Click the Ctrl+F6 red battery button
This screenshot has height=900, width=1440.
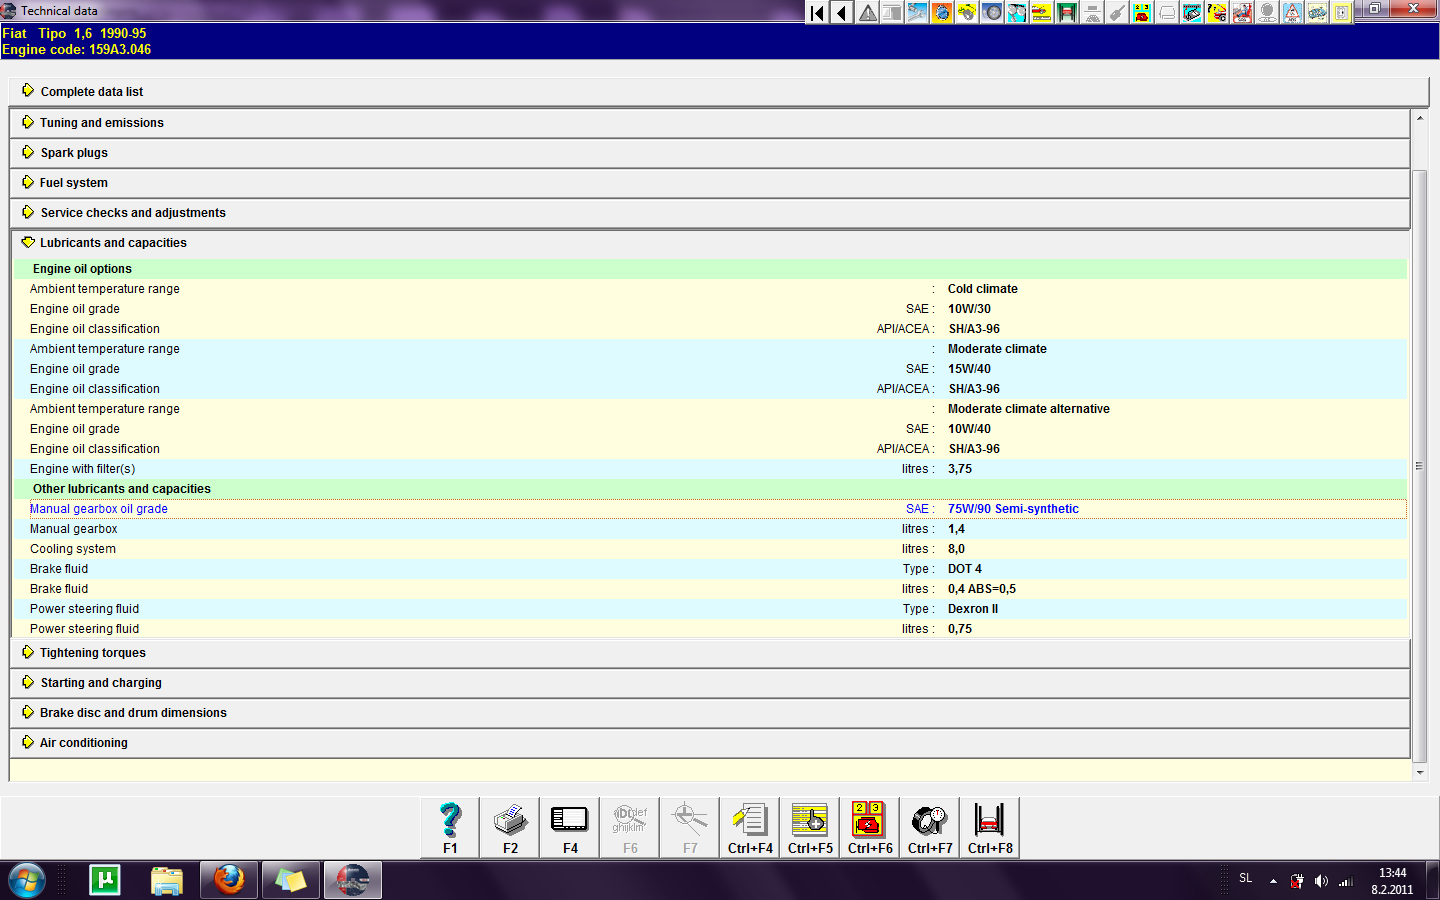pyautogui.click(x=870, y=827)
